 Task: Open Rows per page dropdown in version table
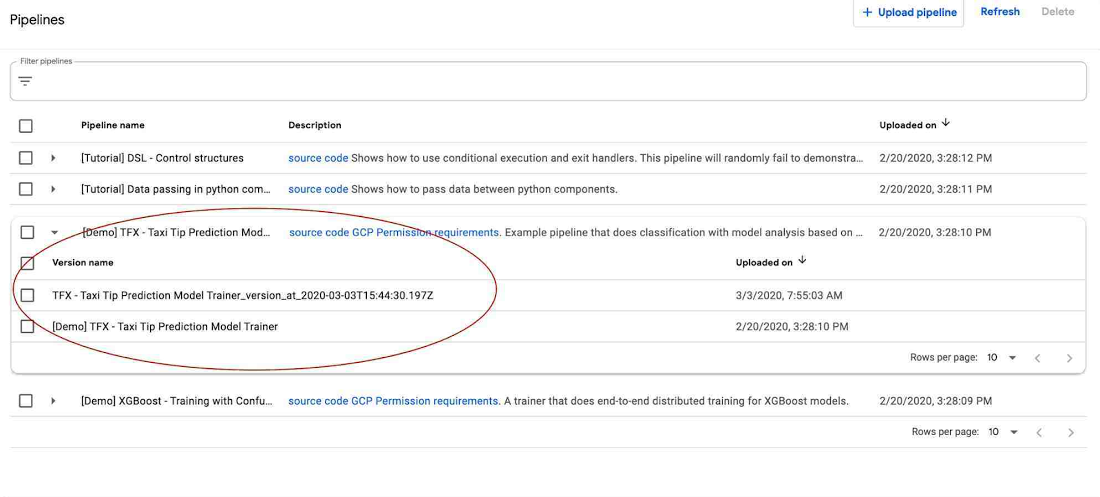coord(1002,357)
